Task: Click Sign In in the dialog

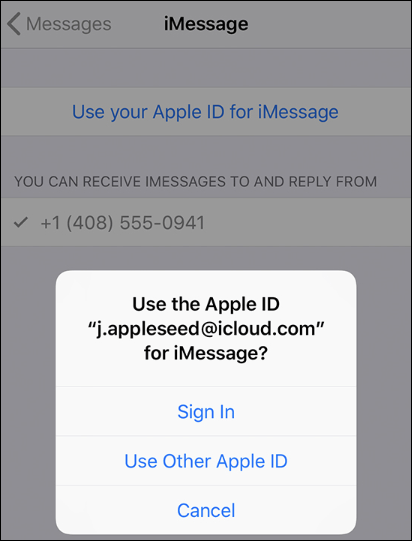Action: 206,411
